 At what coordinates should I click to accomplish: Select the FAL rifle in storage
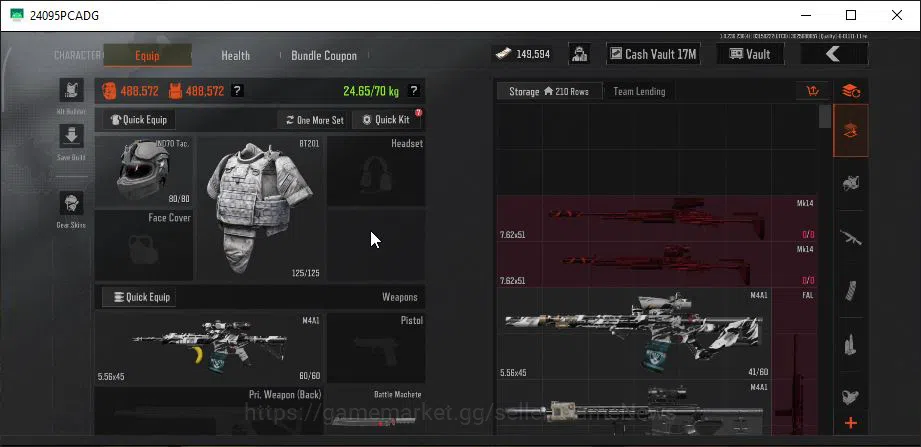pos(795,361)
